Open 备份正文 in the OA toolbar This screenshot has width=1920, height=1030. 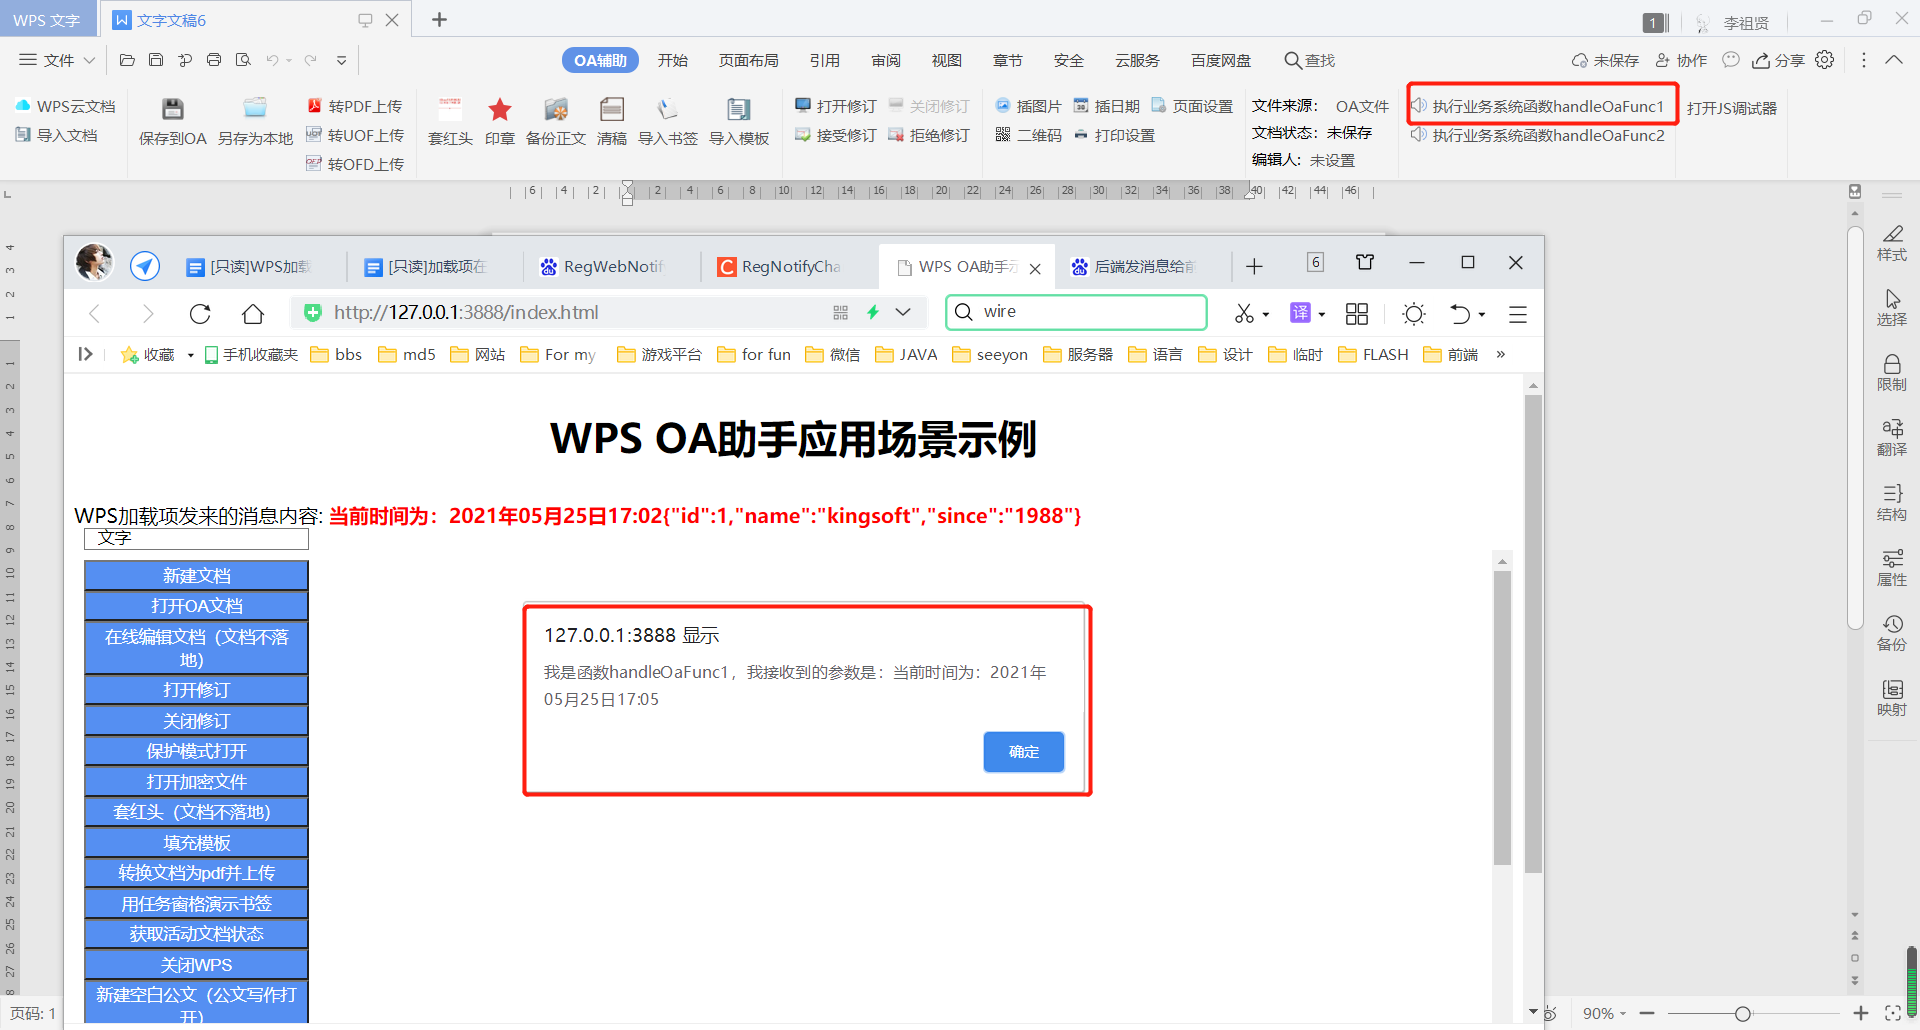pos(556,120)
